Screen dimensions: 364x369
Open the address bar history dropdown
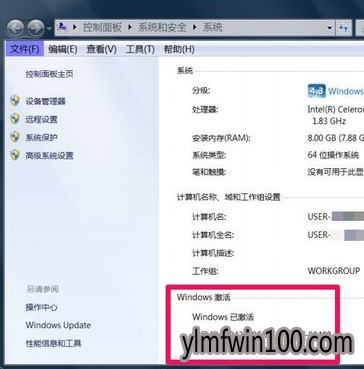tap(330, 28)
